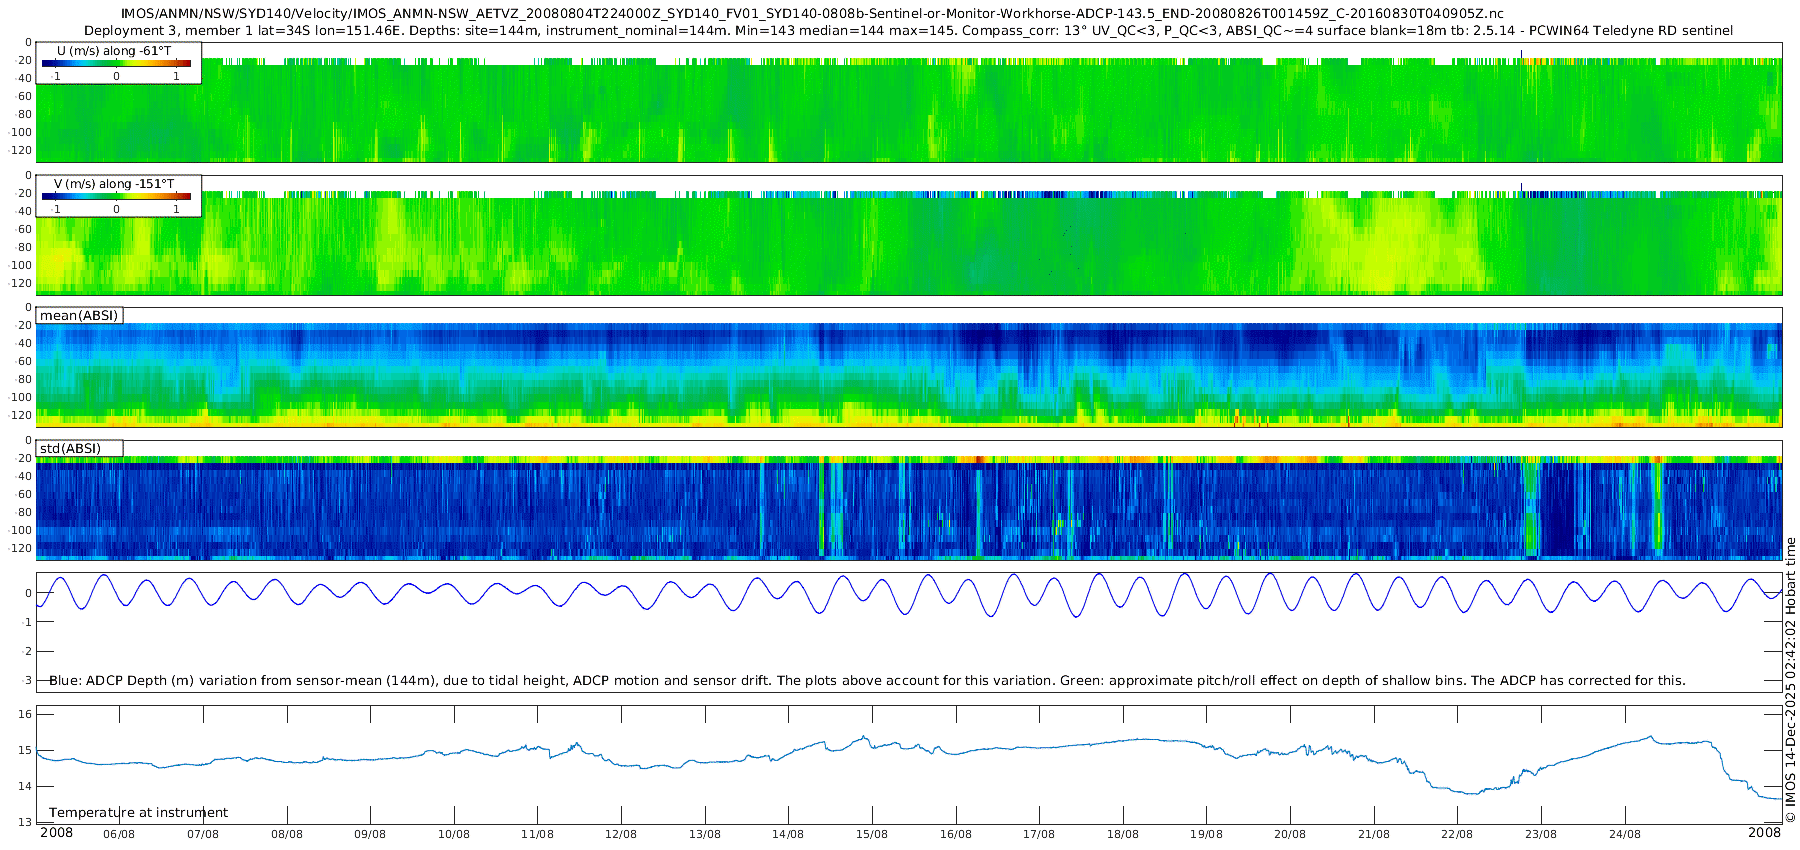Click the 10/08 date tick label
This screenshot has width=1800, height=850.
[x=454, y=834]
